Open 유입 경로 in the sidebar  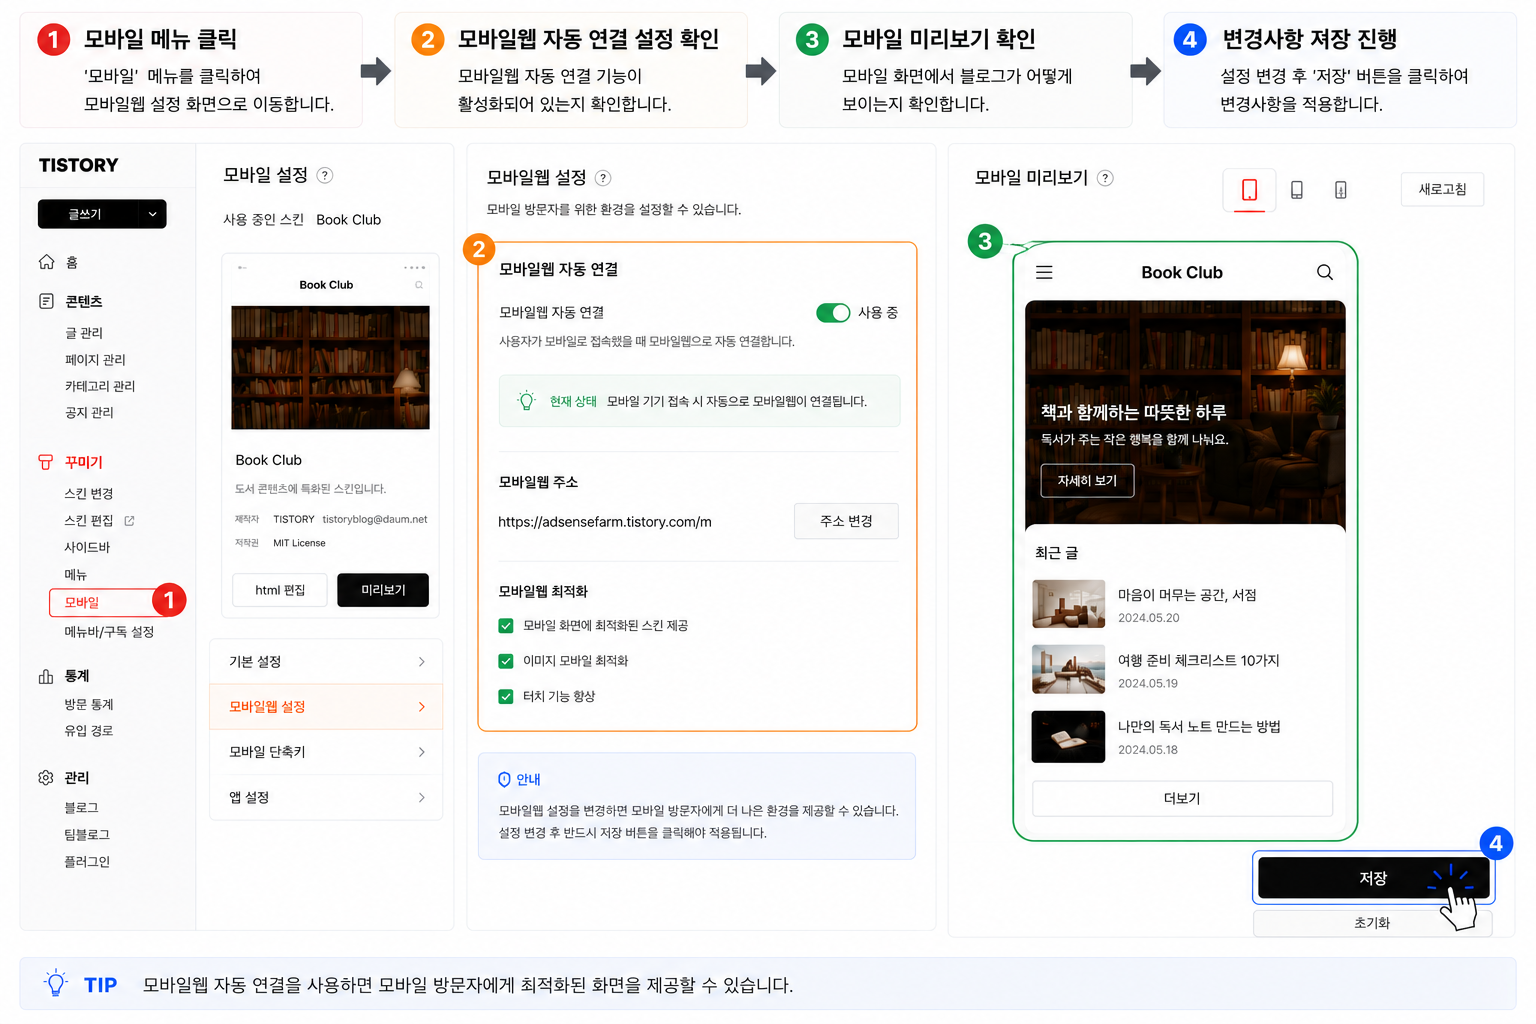coord(89,731)
